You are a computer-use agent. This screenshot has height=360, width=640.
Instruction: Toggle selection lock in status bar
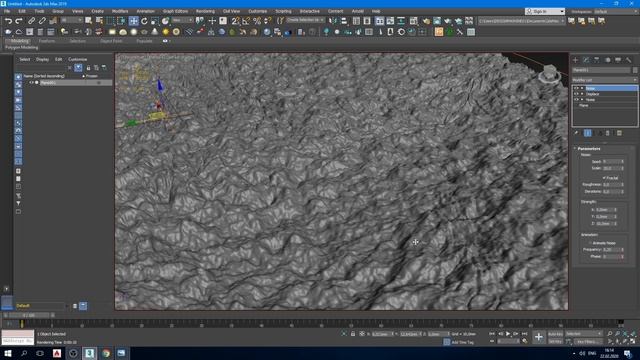tap(353, 334)
